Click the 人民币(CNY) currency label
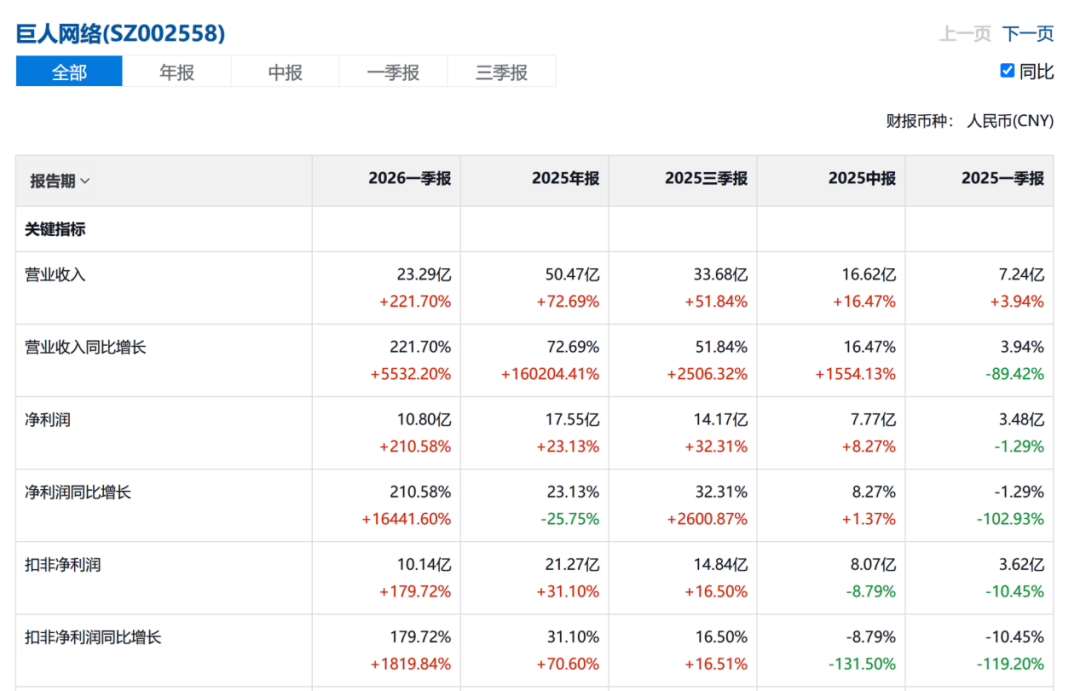 1010,121
